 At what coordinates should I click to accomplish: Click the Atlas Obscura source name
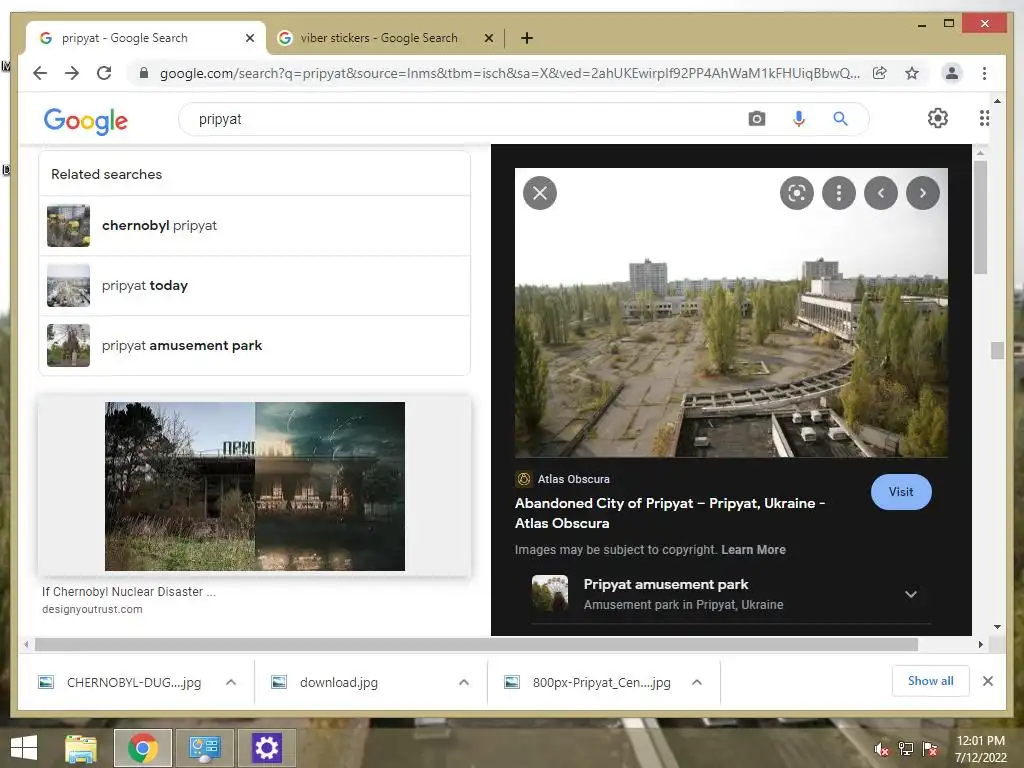(x=573, y=479)
